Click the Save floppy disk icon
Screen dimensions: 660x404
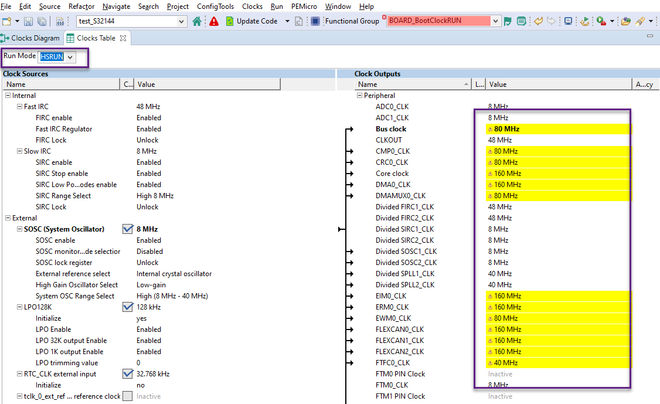[x=28, y=21]
